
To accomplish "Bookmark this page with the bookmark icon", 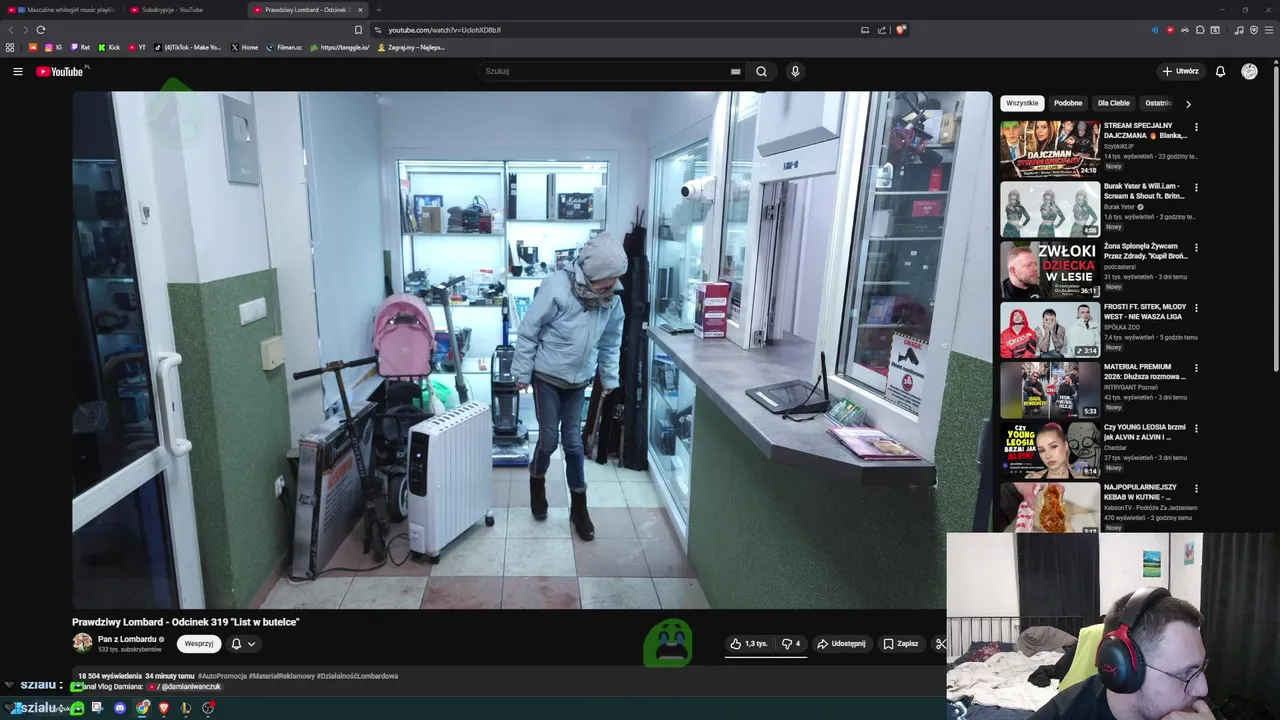I will tap(358, 30).
